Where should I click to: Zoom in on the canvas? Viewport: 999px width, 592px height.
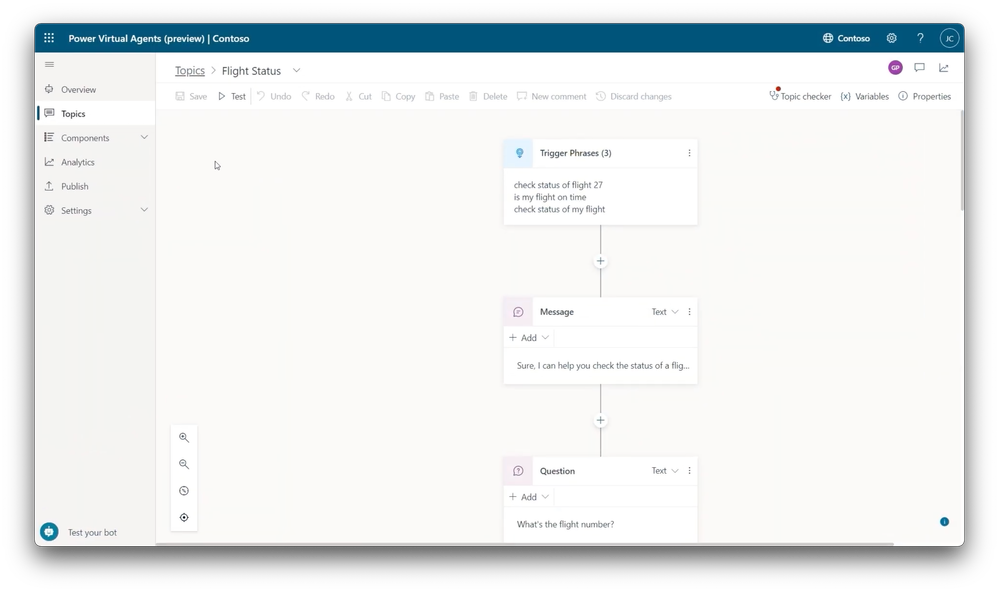(x=183, y=438)
